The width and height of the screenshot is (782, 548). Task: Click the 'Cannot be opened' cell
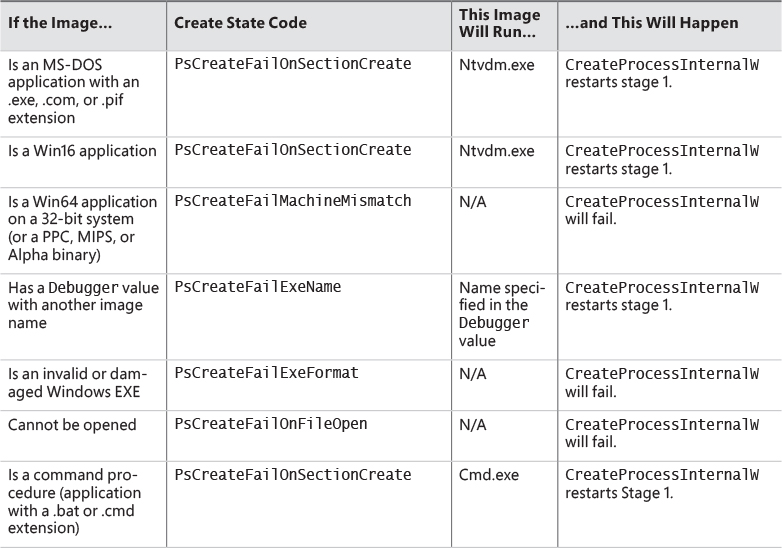coord(72,425)
